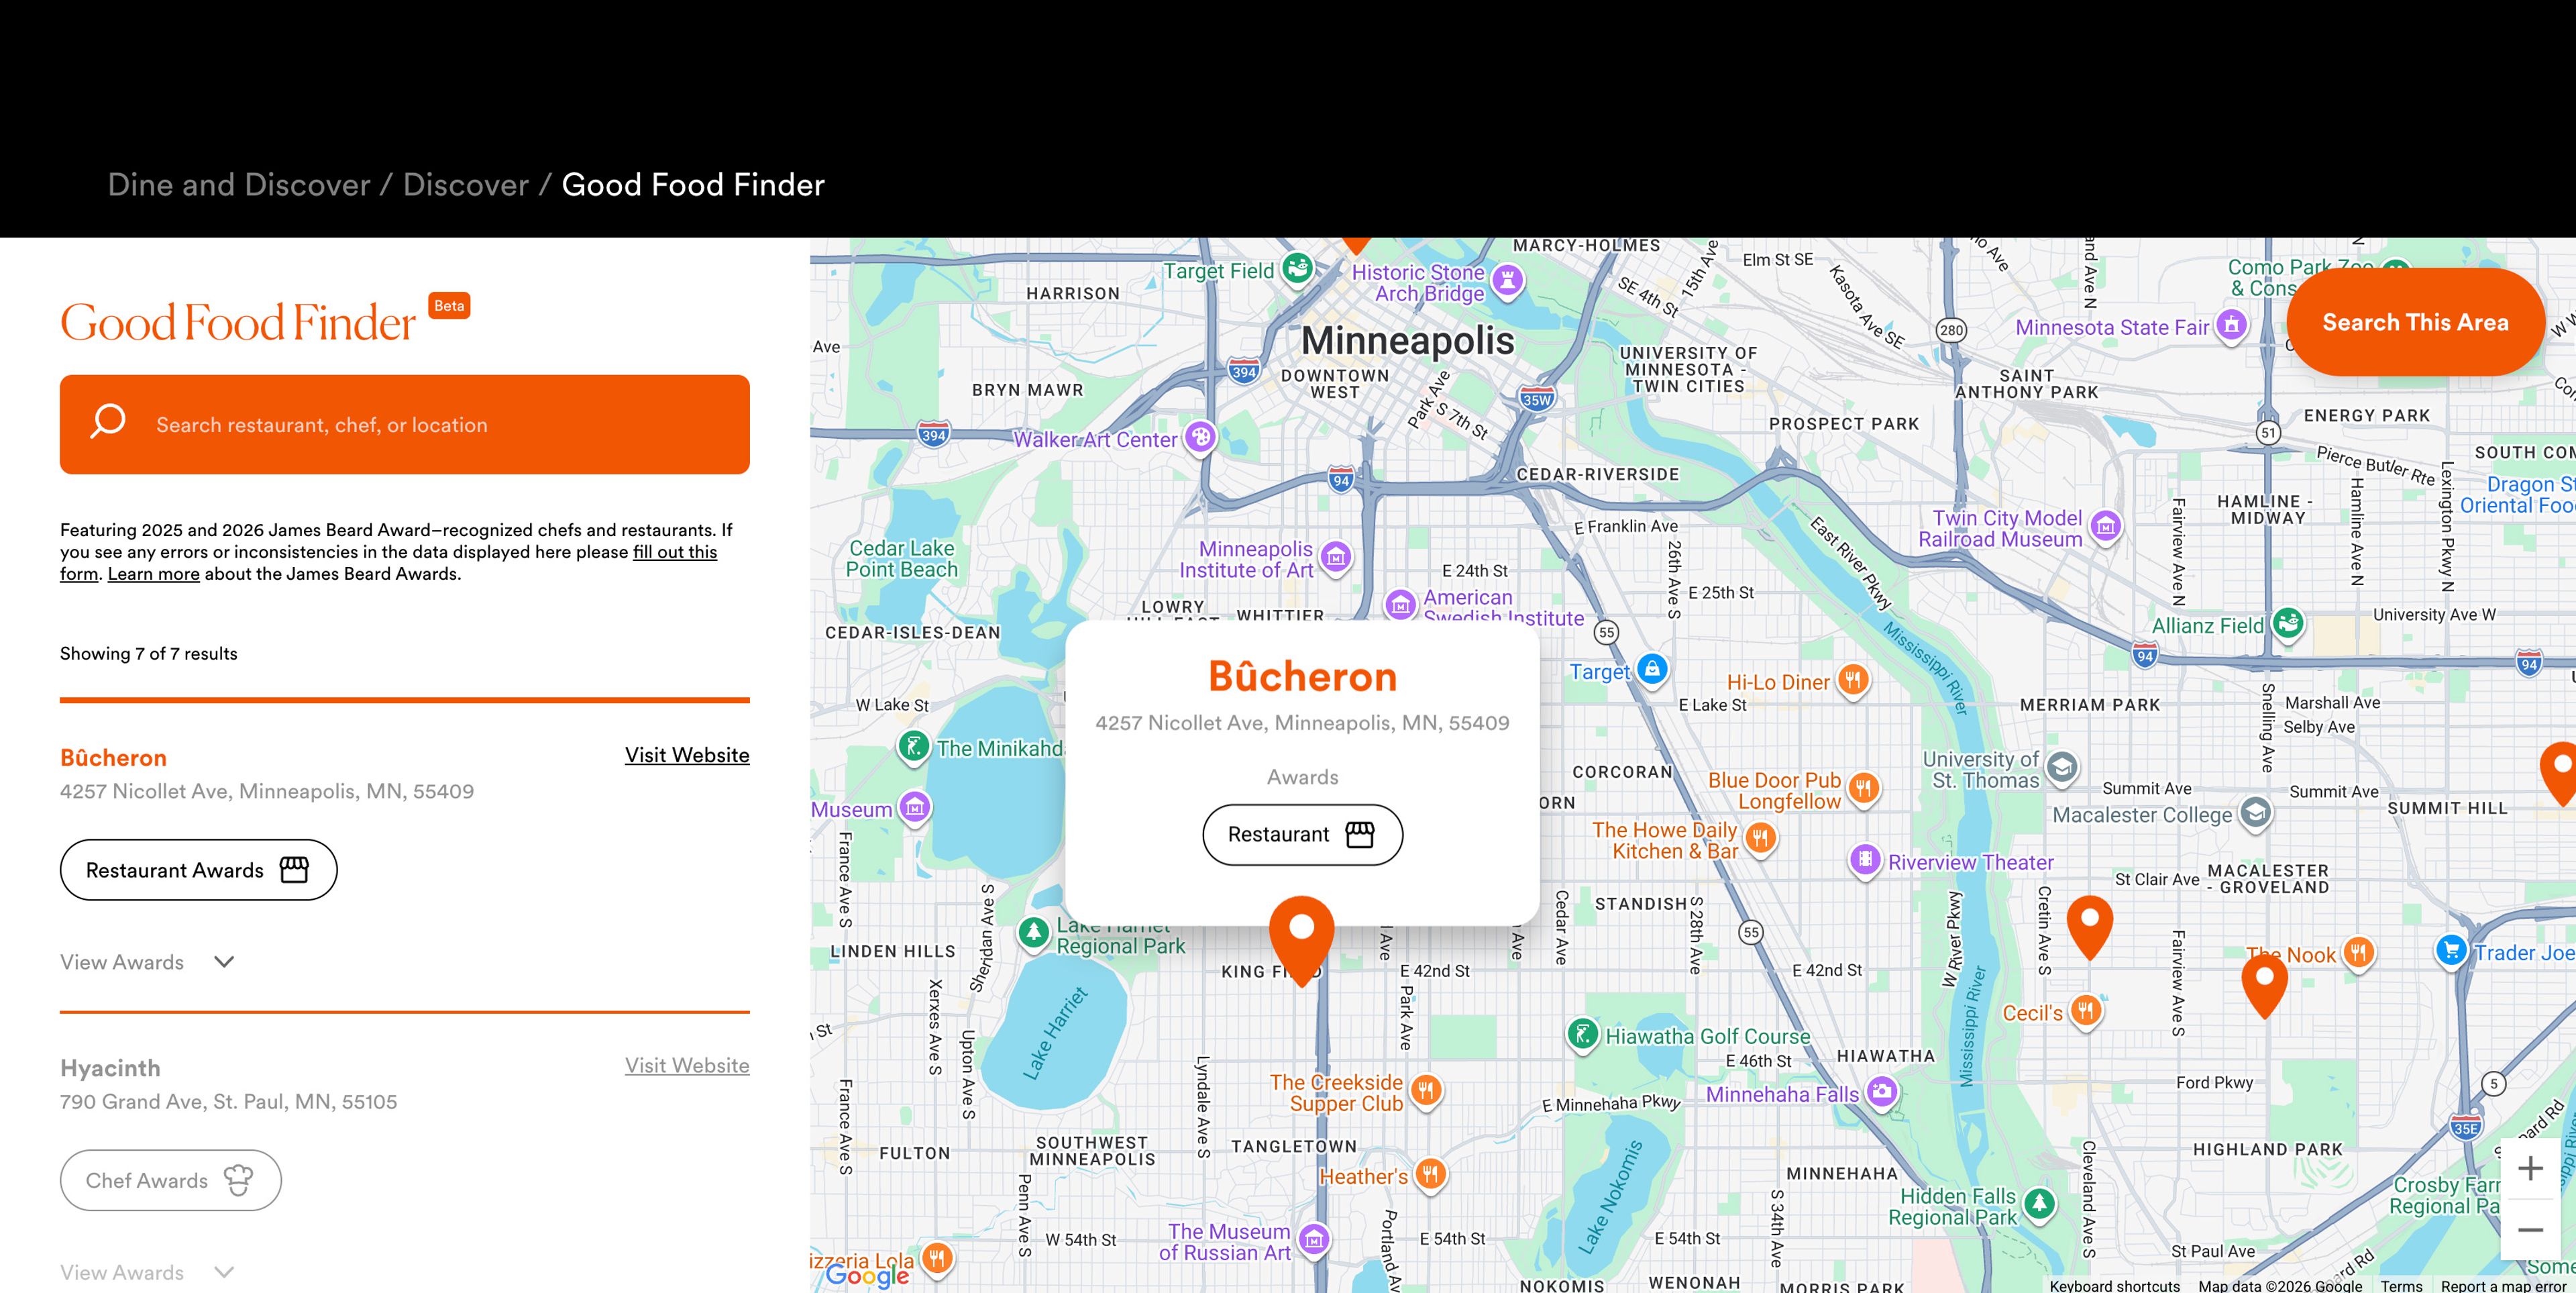The width and height of the screenshot is (2576, 1293).
Task: Click Report a map error
Action: coord(2503,1286)
